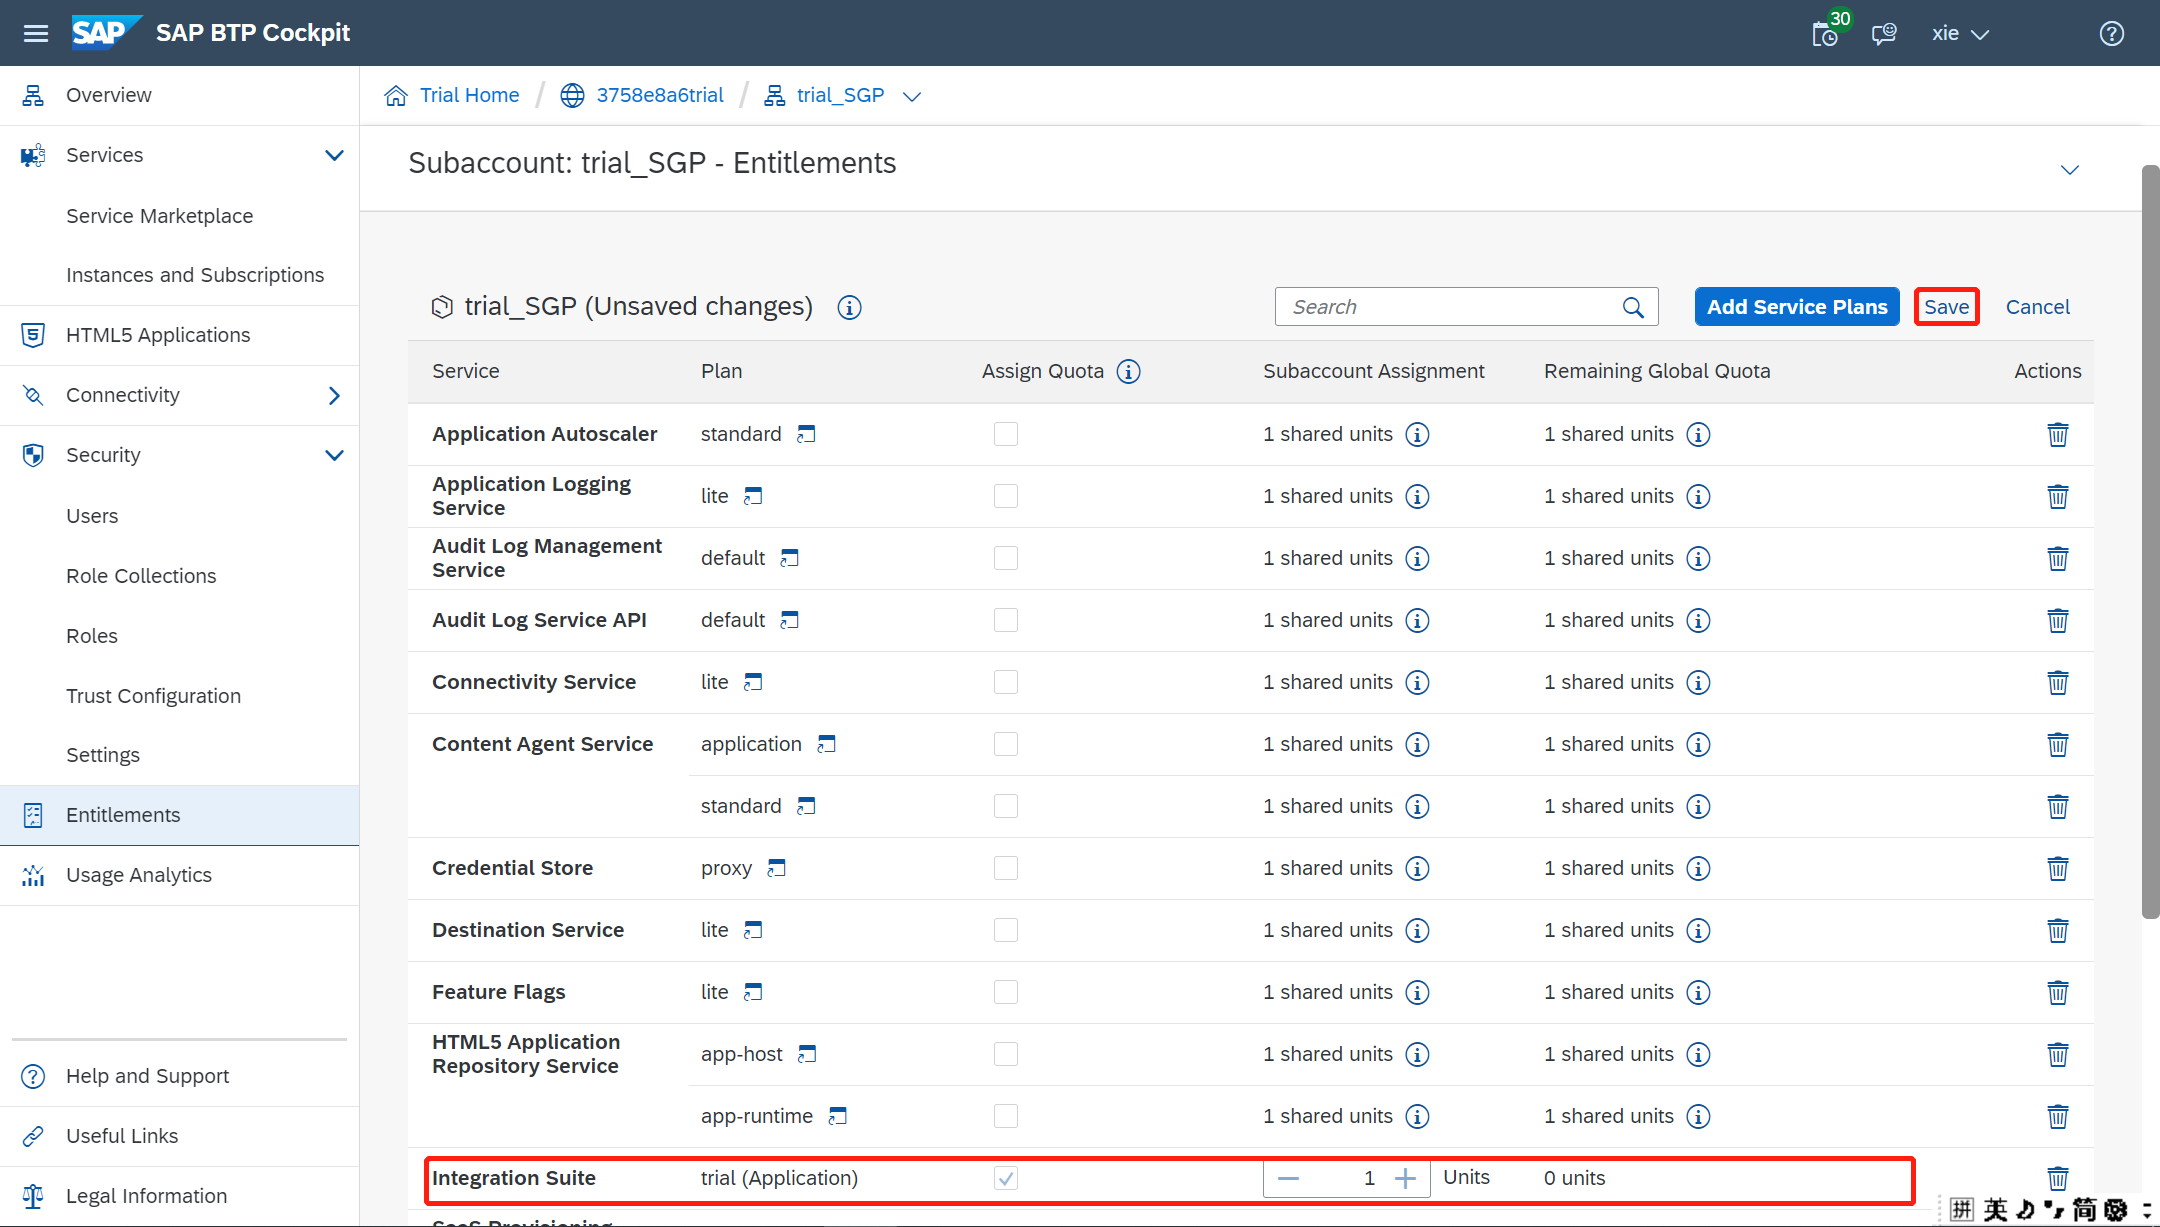Navigate to Trial Home breadcrumb
This screenshot has height=1227, width=2160.
coord(469,95)
